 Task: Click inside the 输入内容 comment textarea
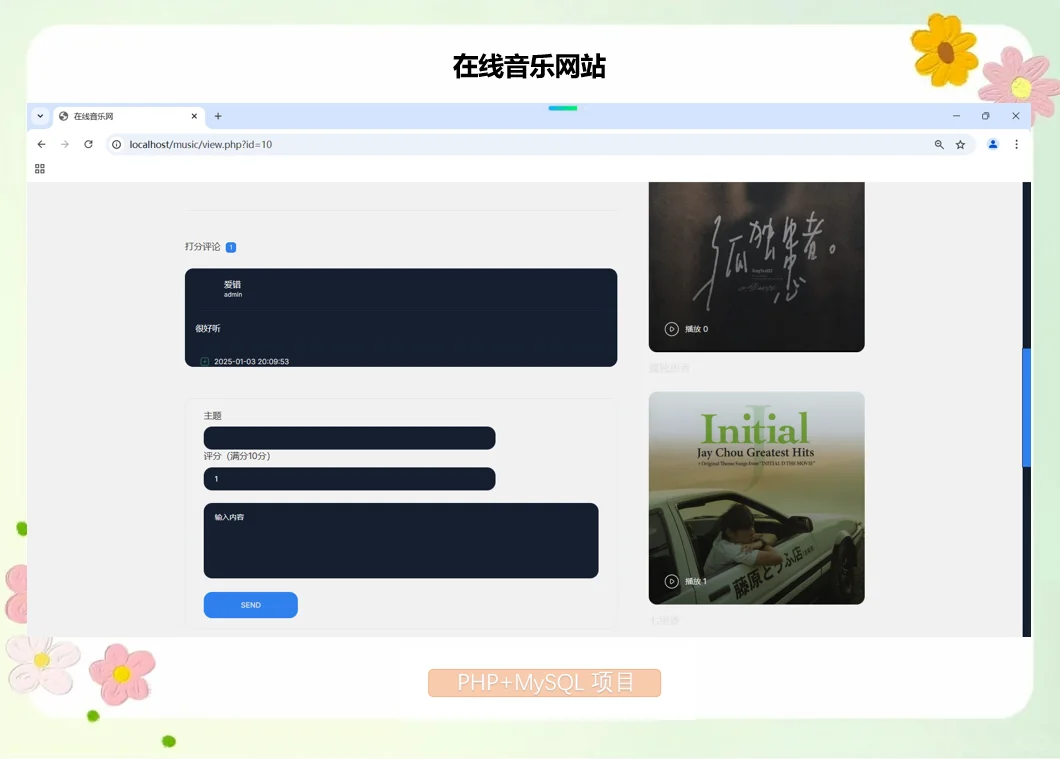click(x=400, y=541)
